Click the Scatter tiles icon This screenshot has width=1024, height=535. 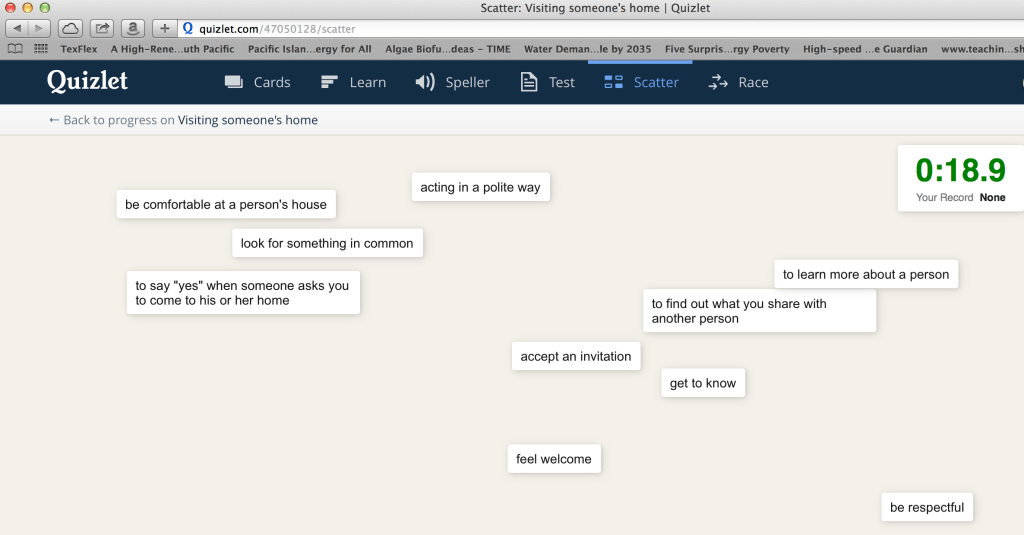(613, 82)
